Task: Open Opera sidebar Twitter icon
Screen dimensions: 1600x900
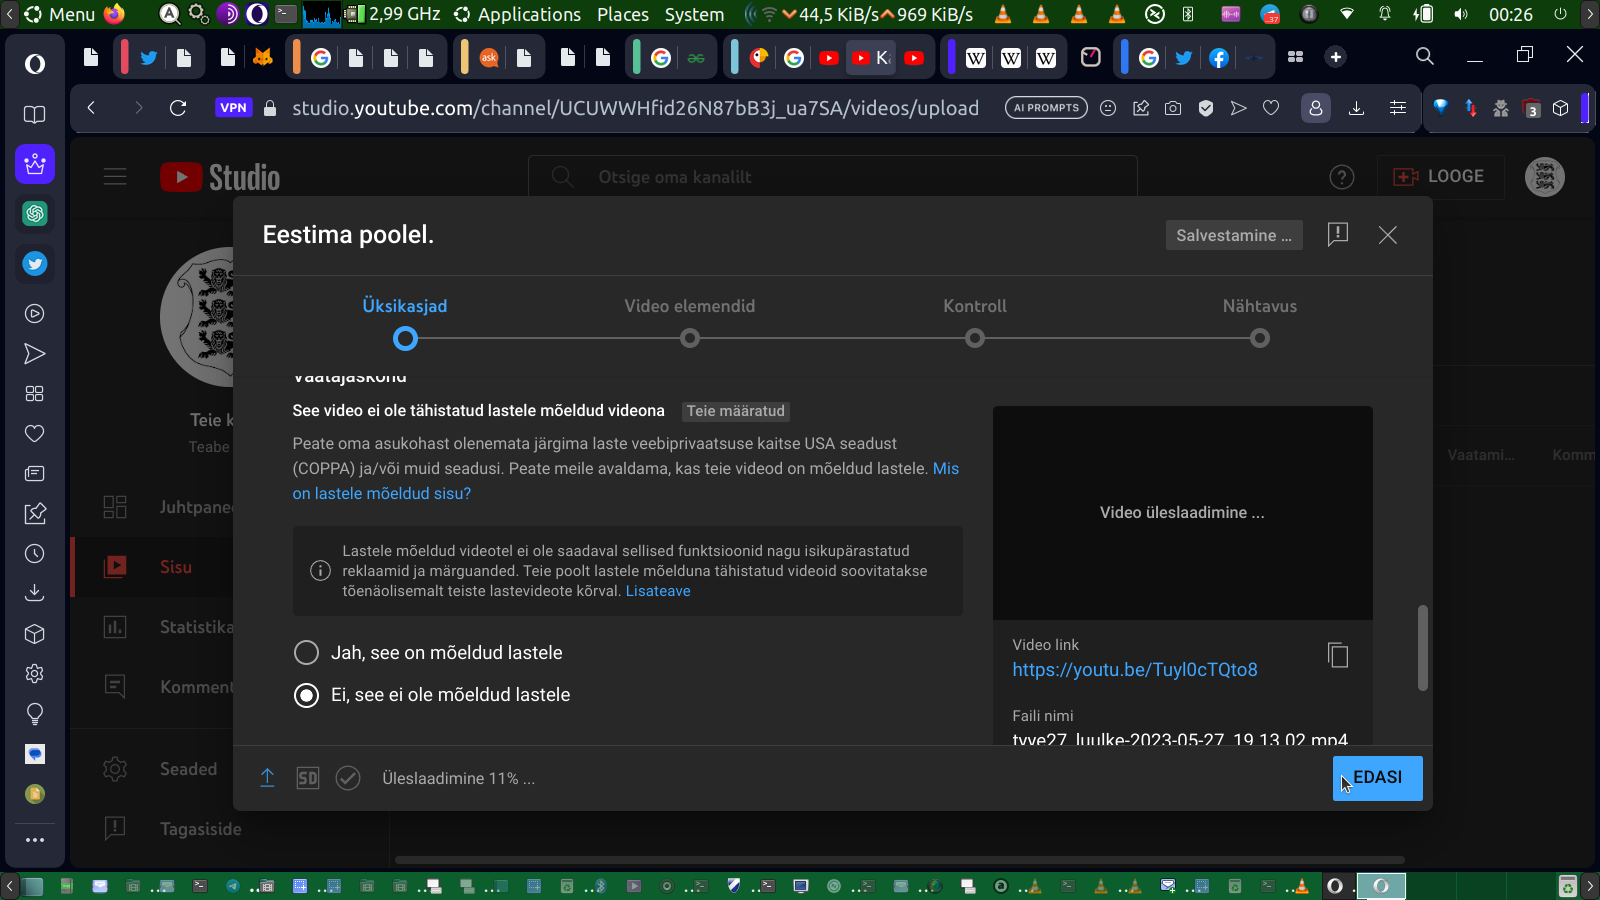Action: pyautogui.click(x=35, y=264)
